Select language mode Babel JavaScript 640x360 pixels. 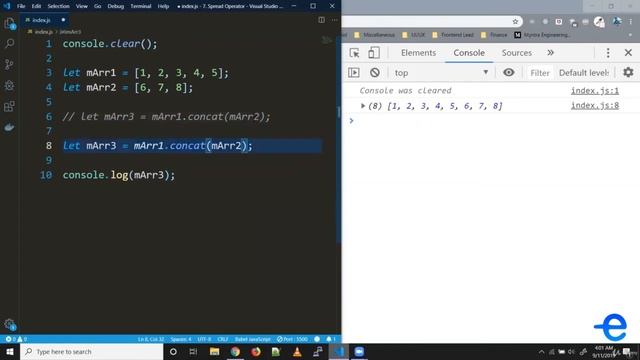[x=253, y=339]
